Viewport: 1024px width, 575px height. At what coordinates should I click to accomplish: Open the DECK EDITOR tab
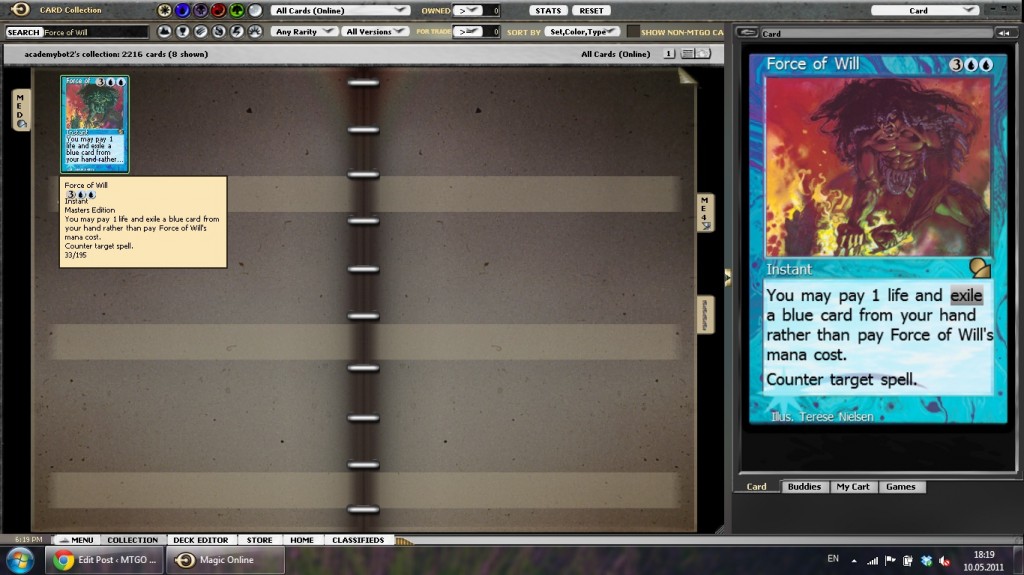point(201,540)
